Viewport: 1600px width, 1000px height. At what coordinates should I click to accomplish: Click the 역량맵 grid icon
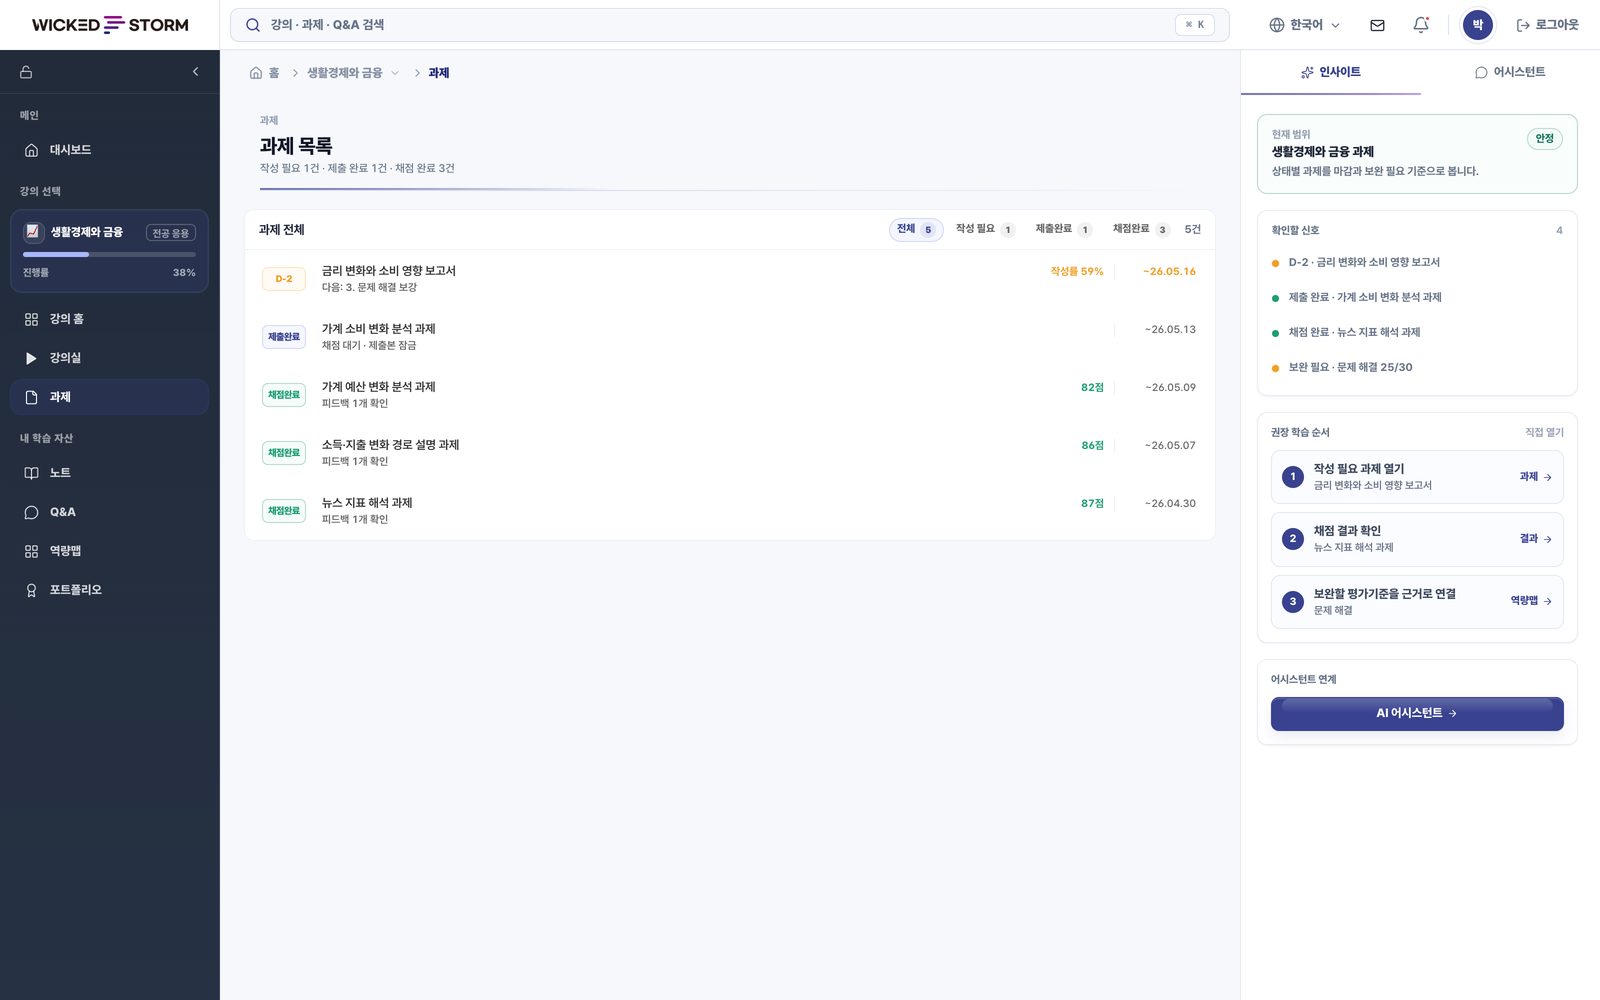pos(31,551)
